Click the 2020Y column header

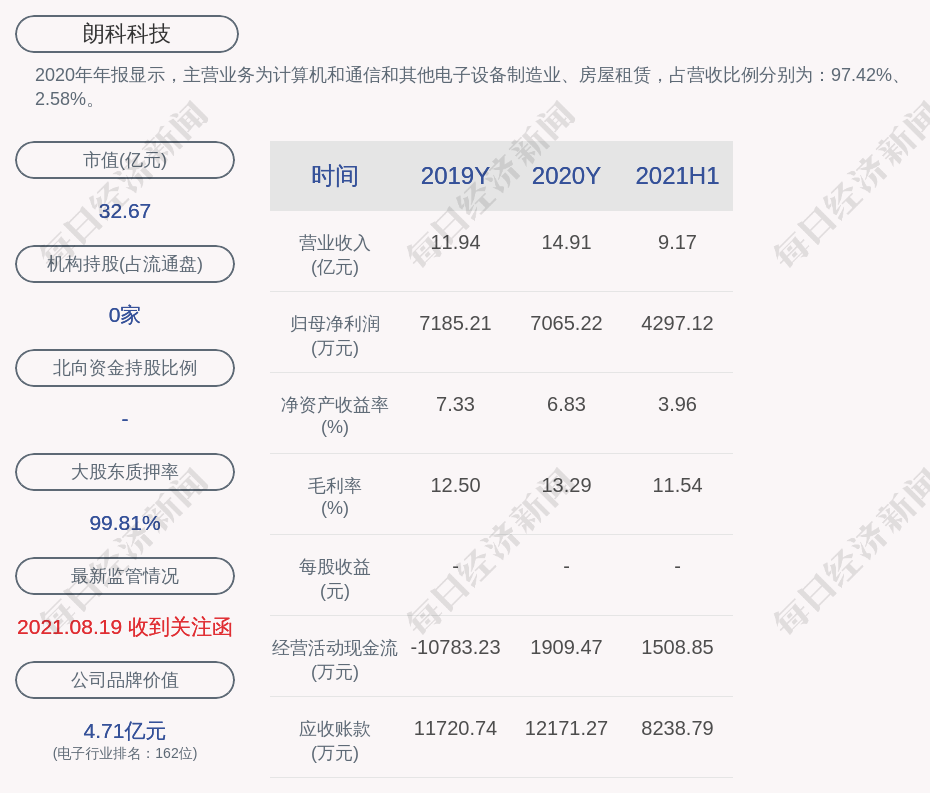566,176
